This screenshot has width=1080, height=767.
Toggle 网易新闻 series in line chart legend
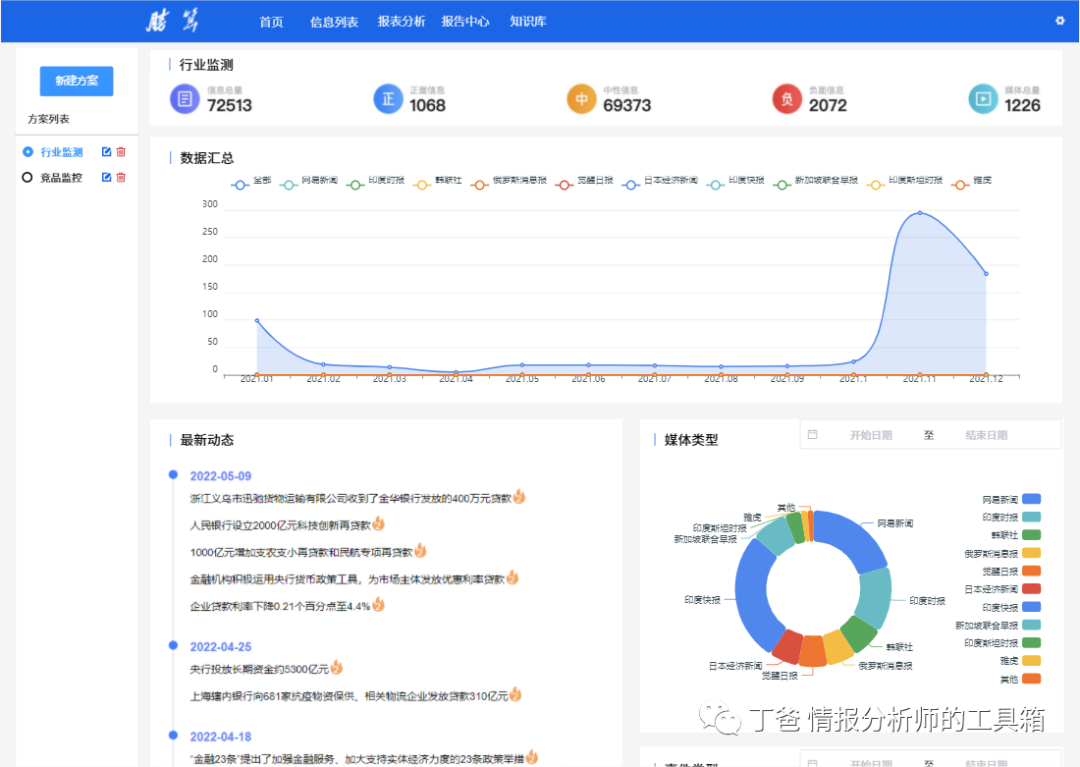click(309, 182)
